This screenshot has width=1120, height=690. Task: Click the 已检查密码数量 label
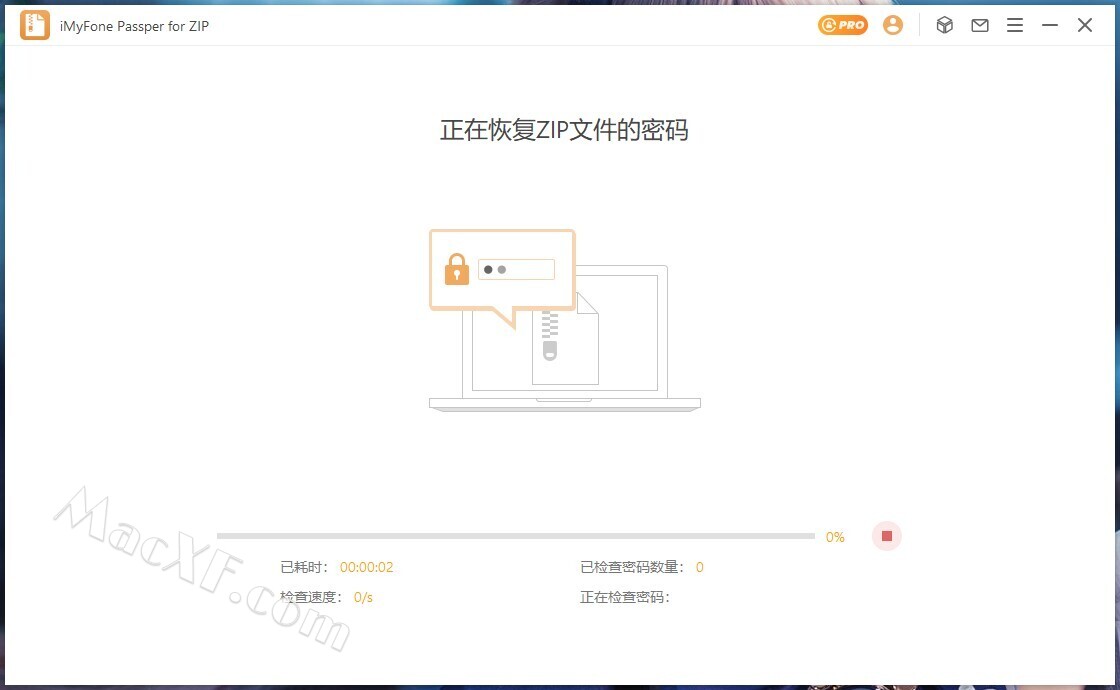click(x=631, y=567)
